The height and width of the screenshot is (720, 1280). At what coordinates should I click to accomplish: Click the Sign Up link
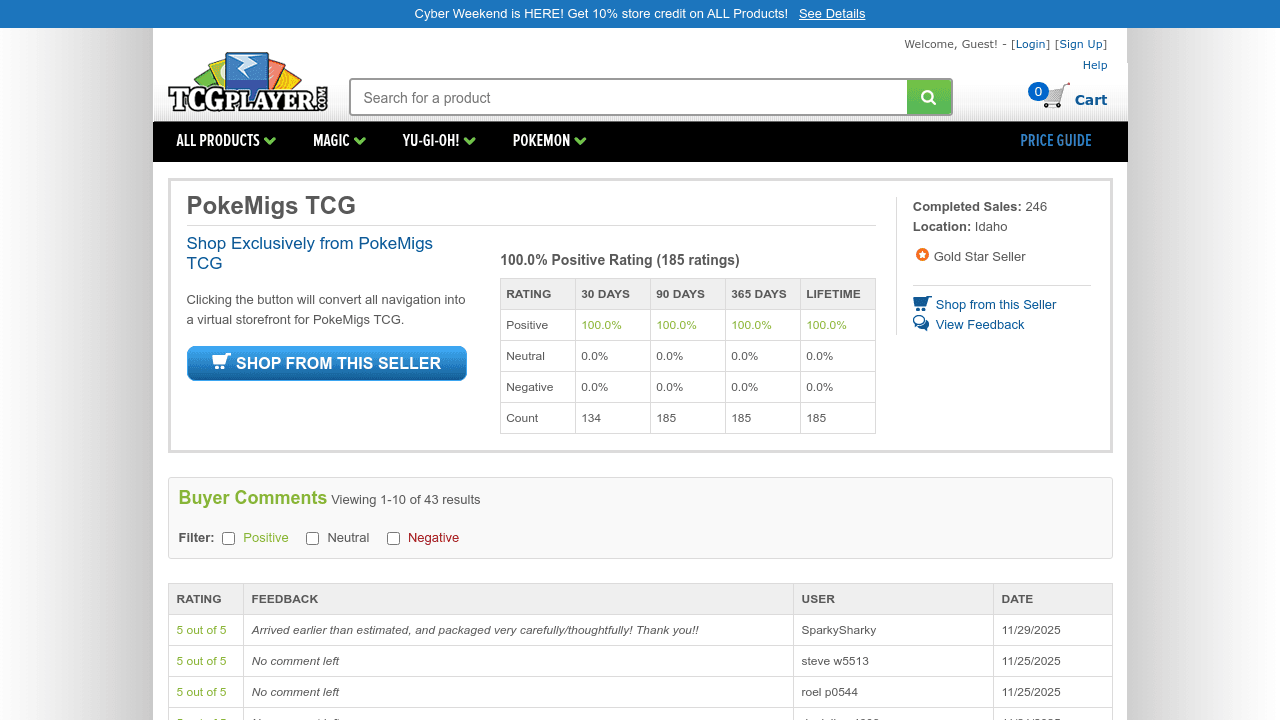[1081, 44]
